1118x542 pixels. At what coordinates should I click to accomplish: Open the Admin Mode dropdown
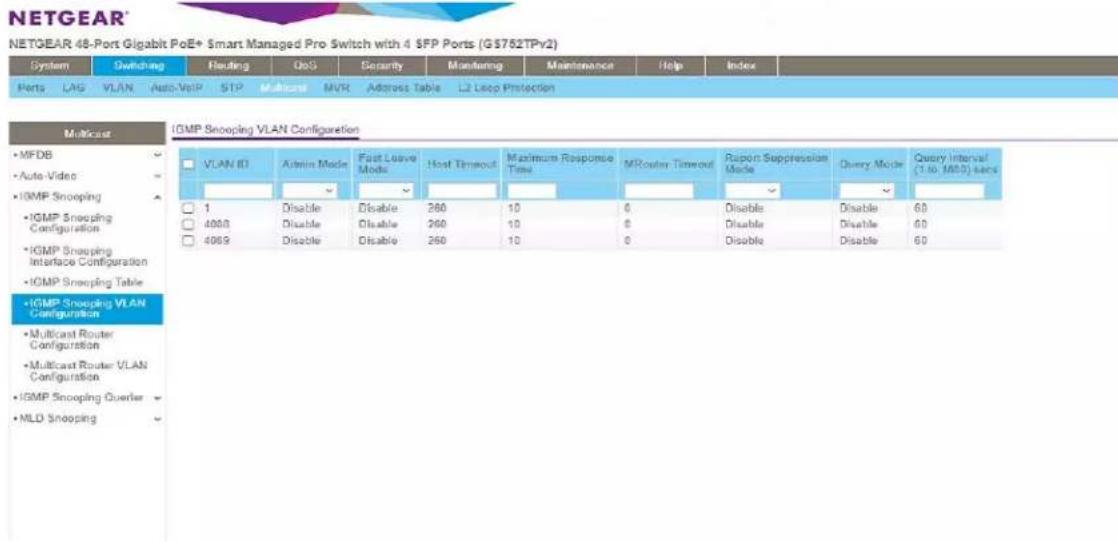point(309,191)
